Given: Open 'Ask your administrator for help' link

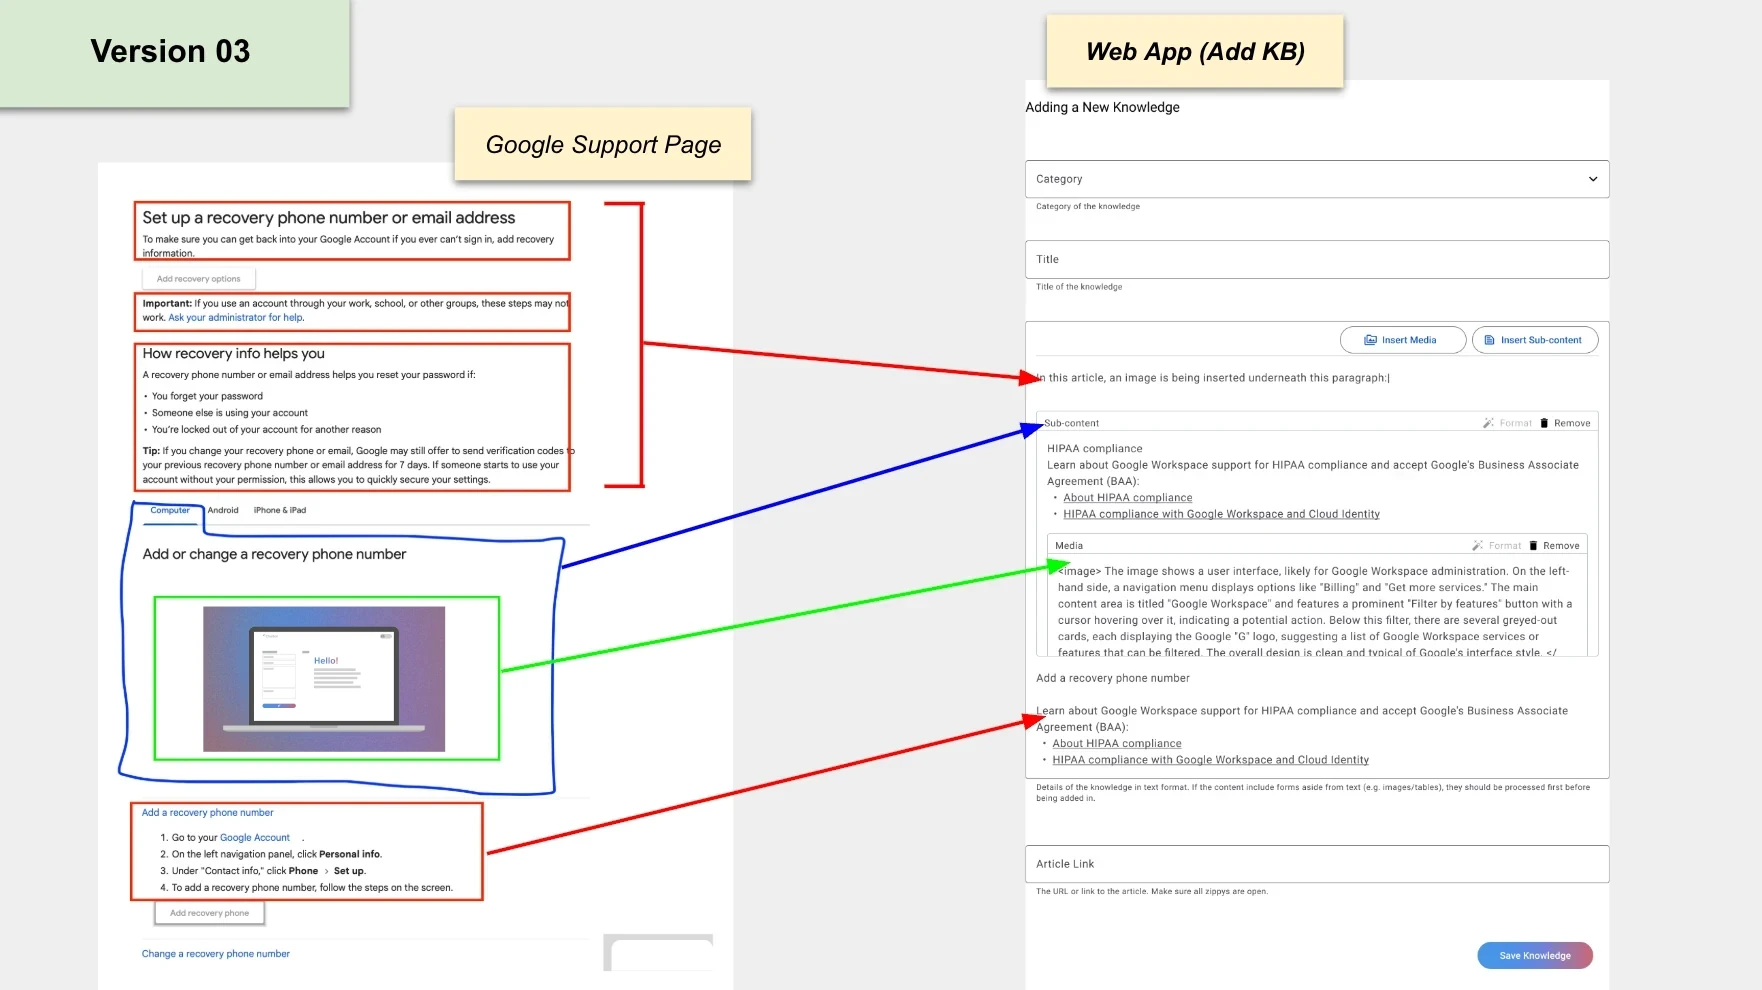Looking at the screenshot, I should [236, 318].
